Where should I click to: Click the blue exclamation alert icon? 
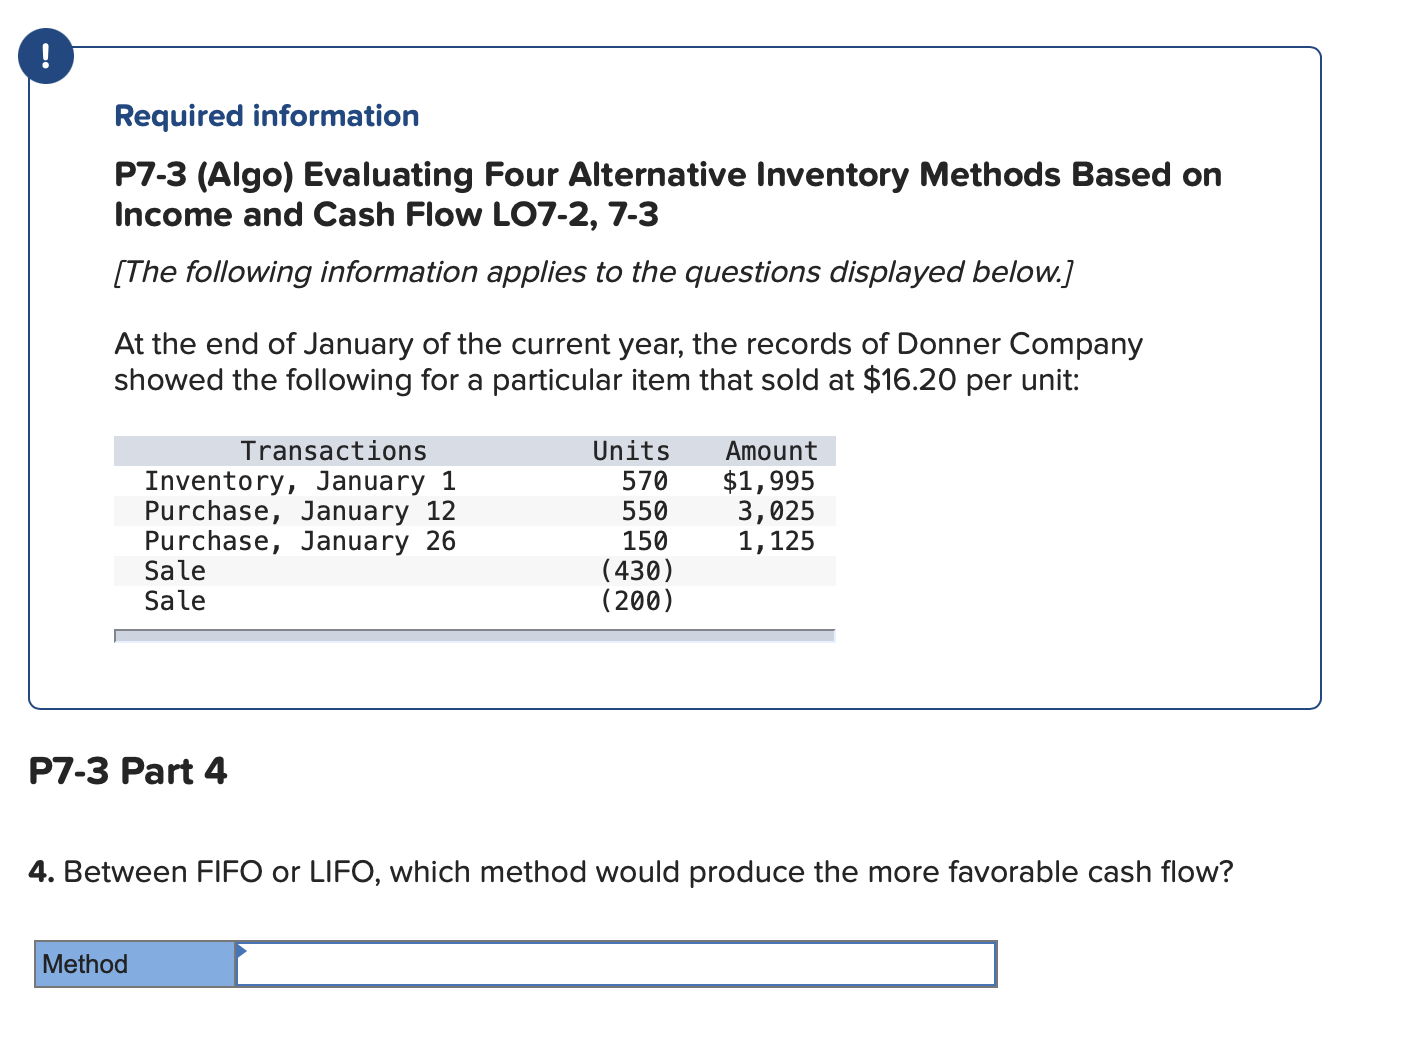click(x=45, y=57)
